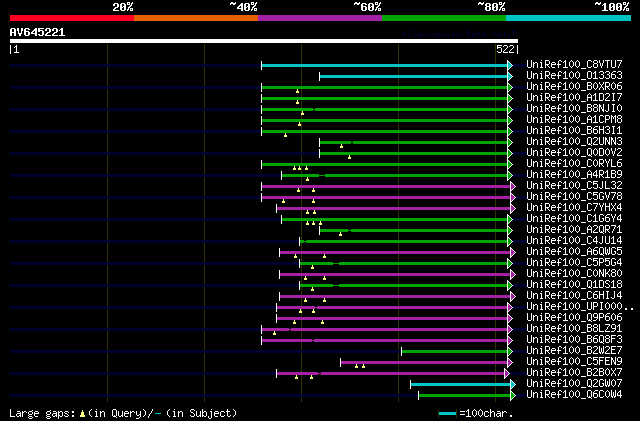Click the purple ~60% identity color segment

pyautogui.click(x=320, y=18)
